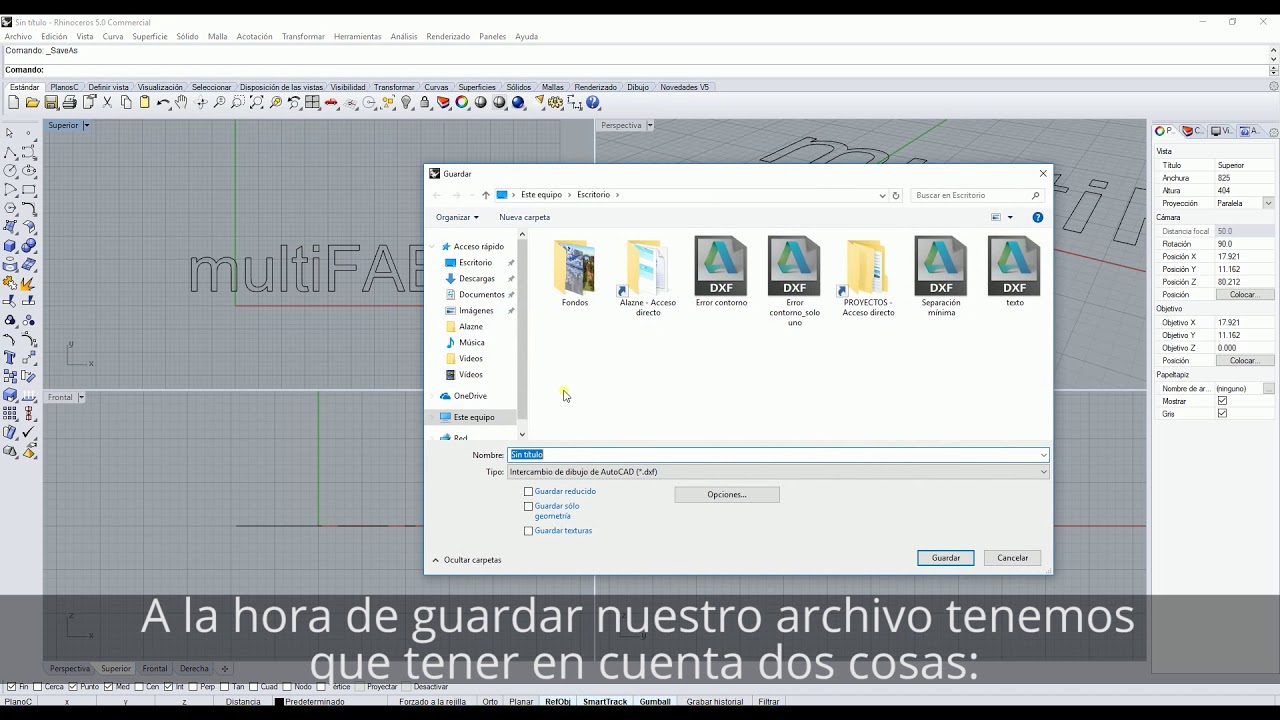Check the Guardar sólo geometría checkbox

529,506
